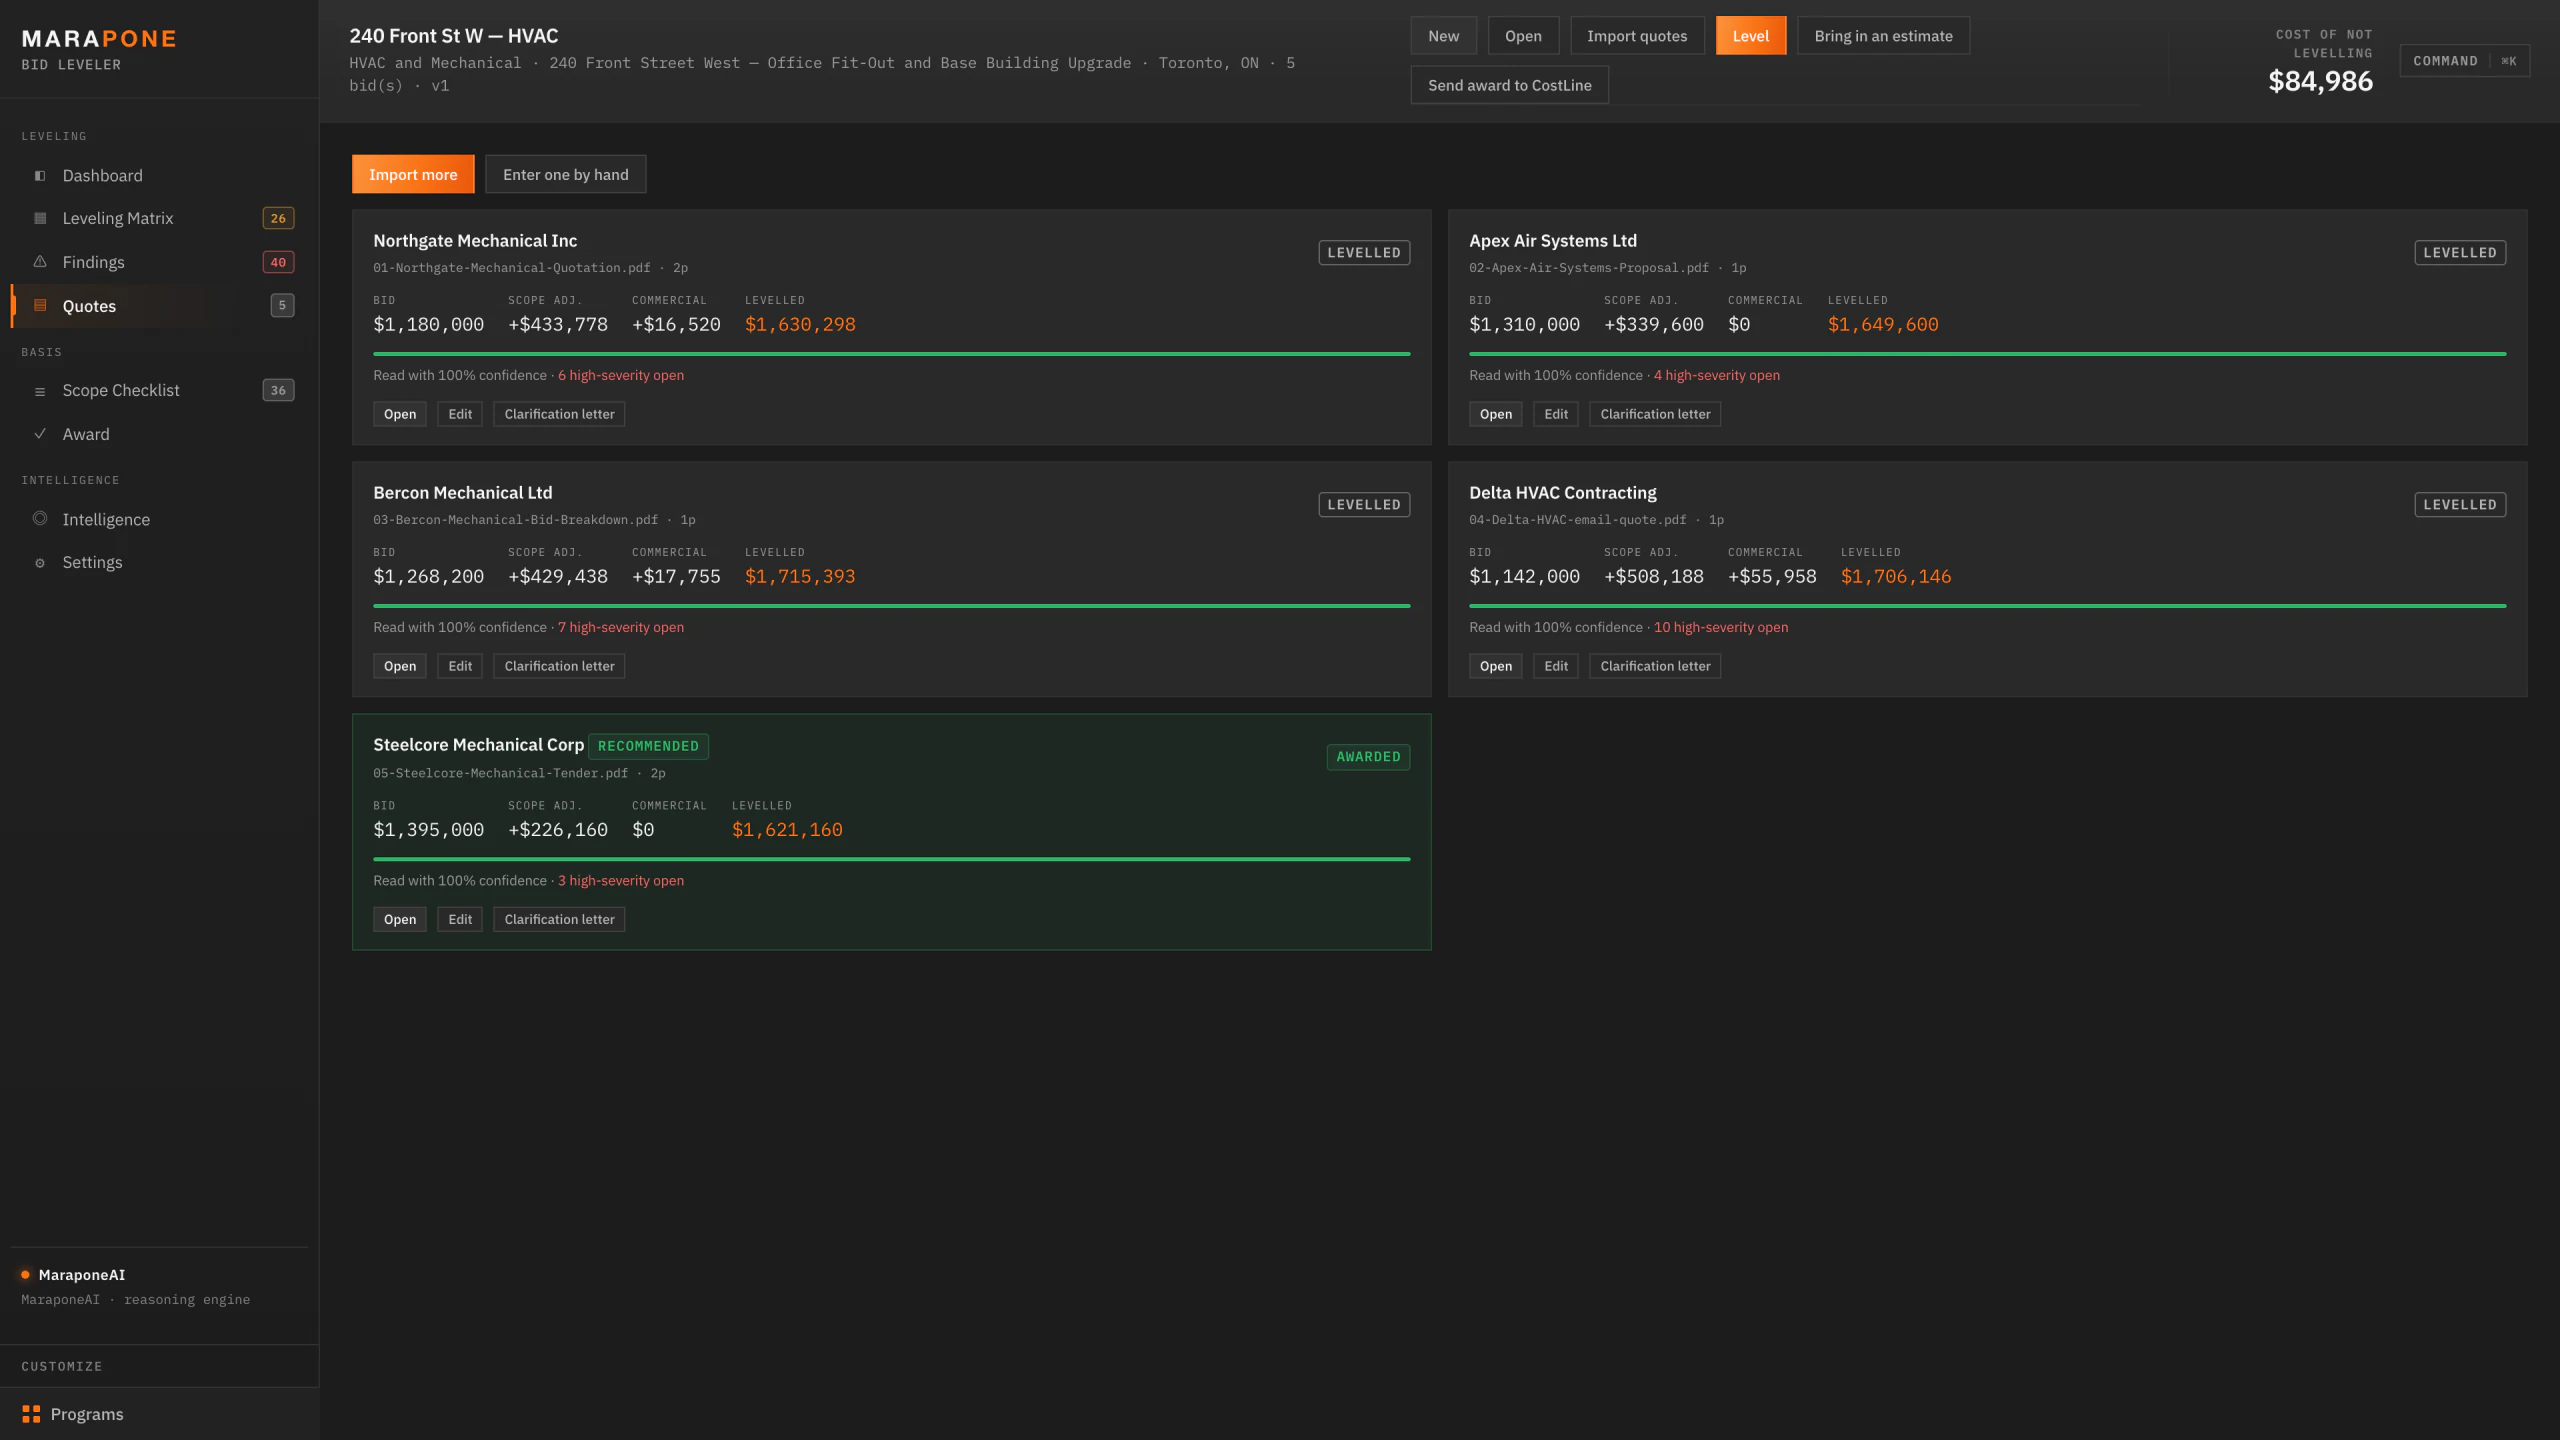2560x1440 pixels.
Task: Click Northgate's green confidence bar
Action: pyautogui.click(x=892, y=354)
